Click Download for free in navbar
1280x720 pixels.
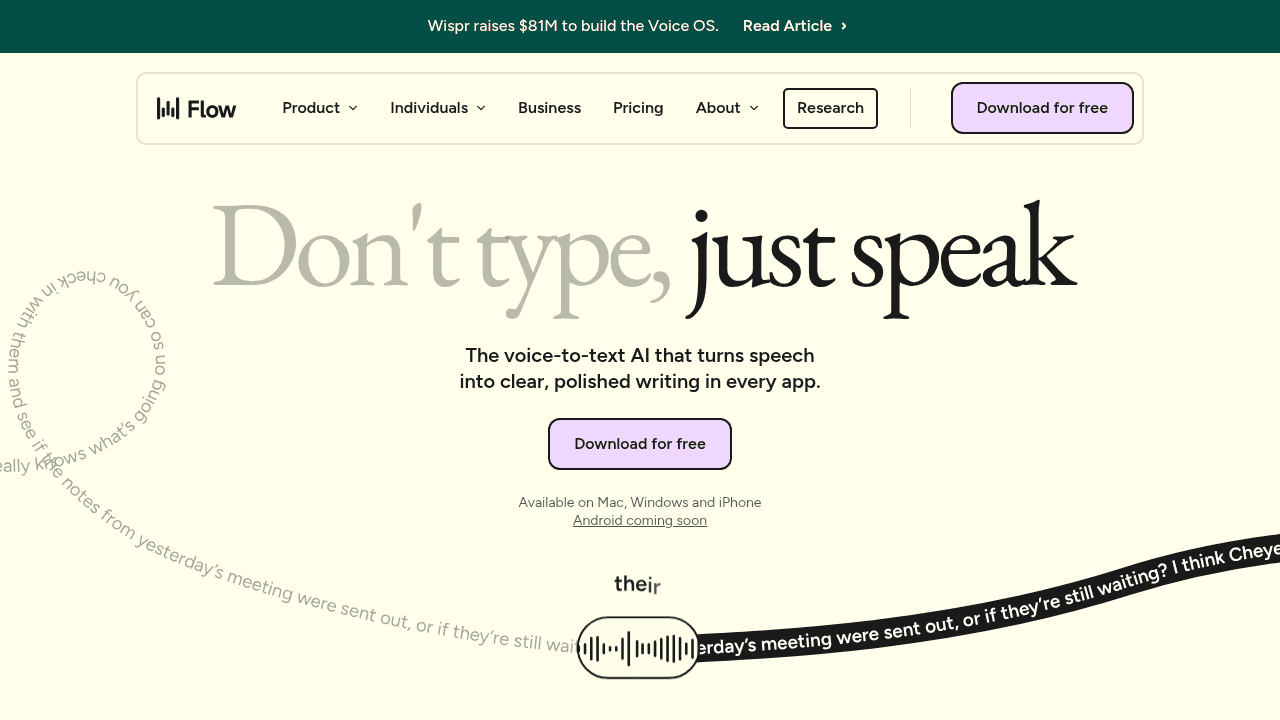coord(1042,108)
